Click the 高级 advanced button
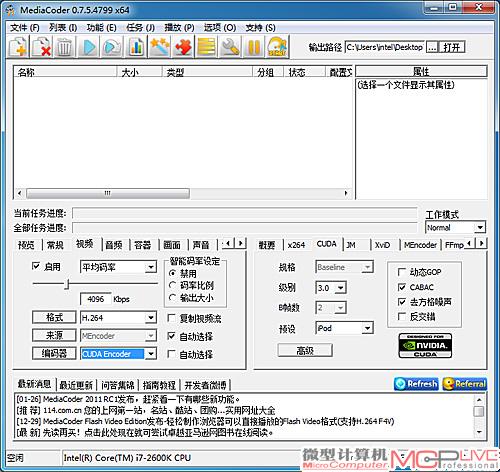The image size is (500, 472). 305,350
